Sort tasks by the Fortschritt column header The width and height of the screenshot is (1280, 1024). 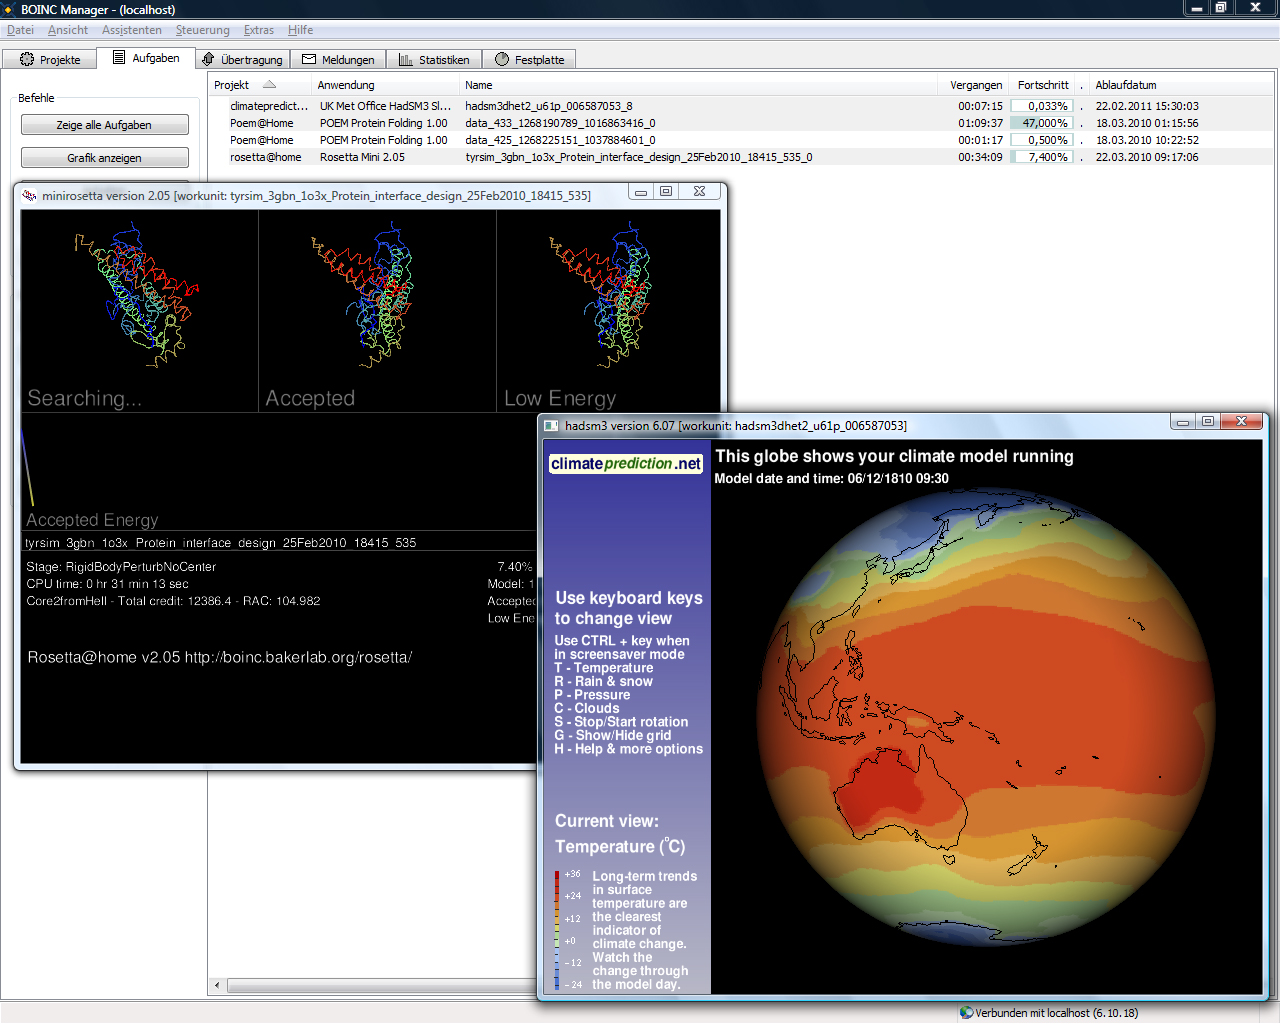(1042, 85)
